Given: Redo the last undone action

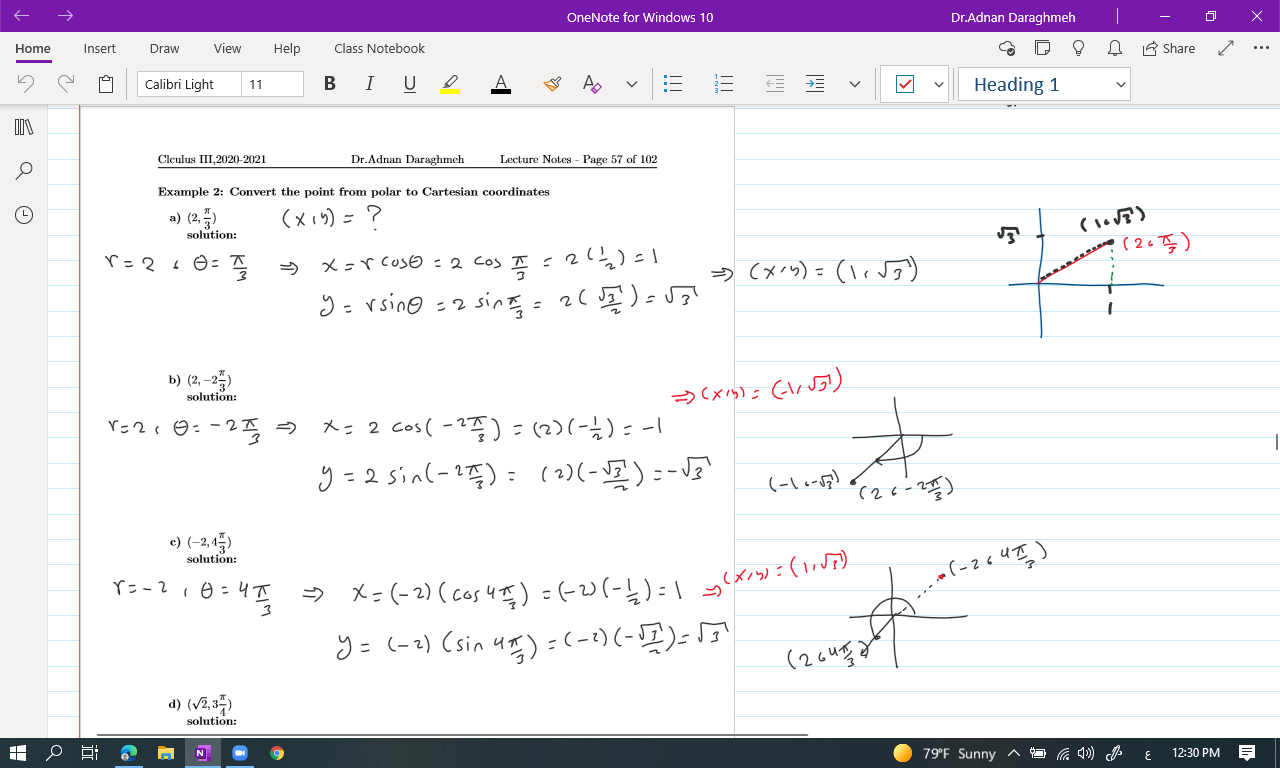Looking at the screenshot, I should 67,84.
